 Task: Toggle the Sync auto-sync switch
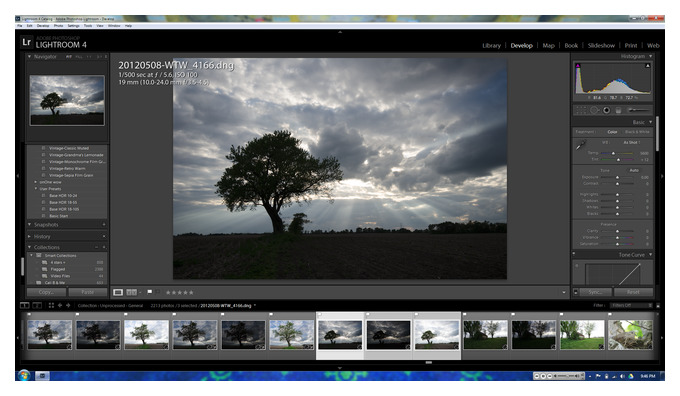click(x=575, y=292)
